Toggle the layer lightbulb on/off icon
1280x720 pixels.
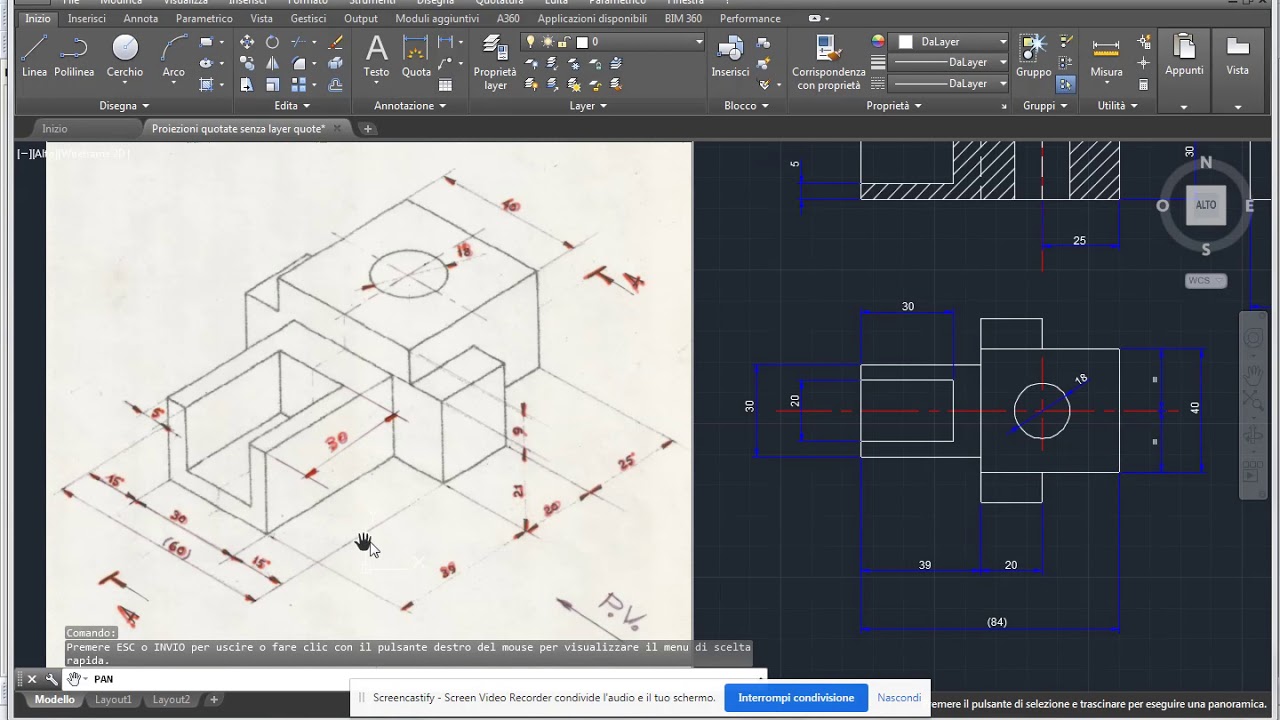tap(532, 42)
